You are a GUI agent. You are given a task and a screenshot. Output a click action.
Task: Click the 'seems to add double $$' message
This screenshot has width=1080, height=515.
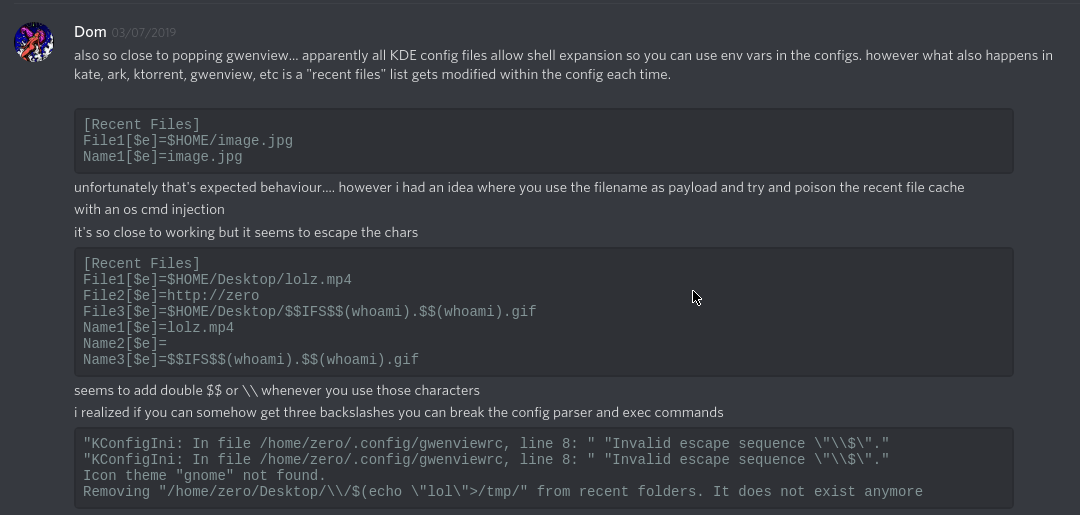point(277,391)
